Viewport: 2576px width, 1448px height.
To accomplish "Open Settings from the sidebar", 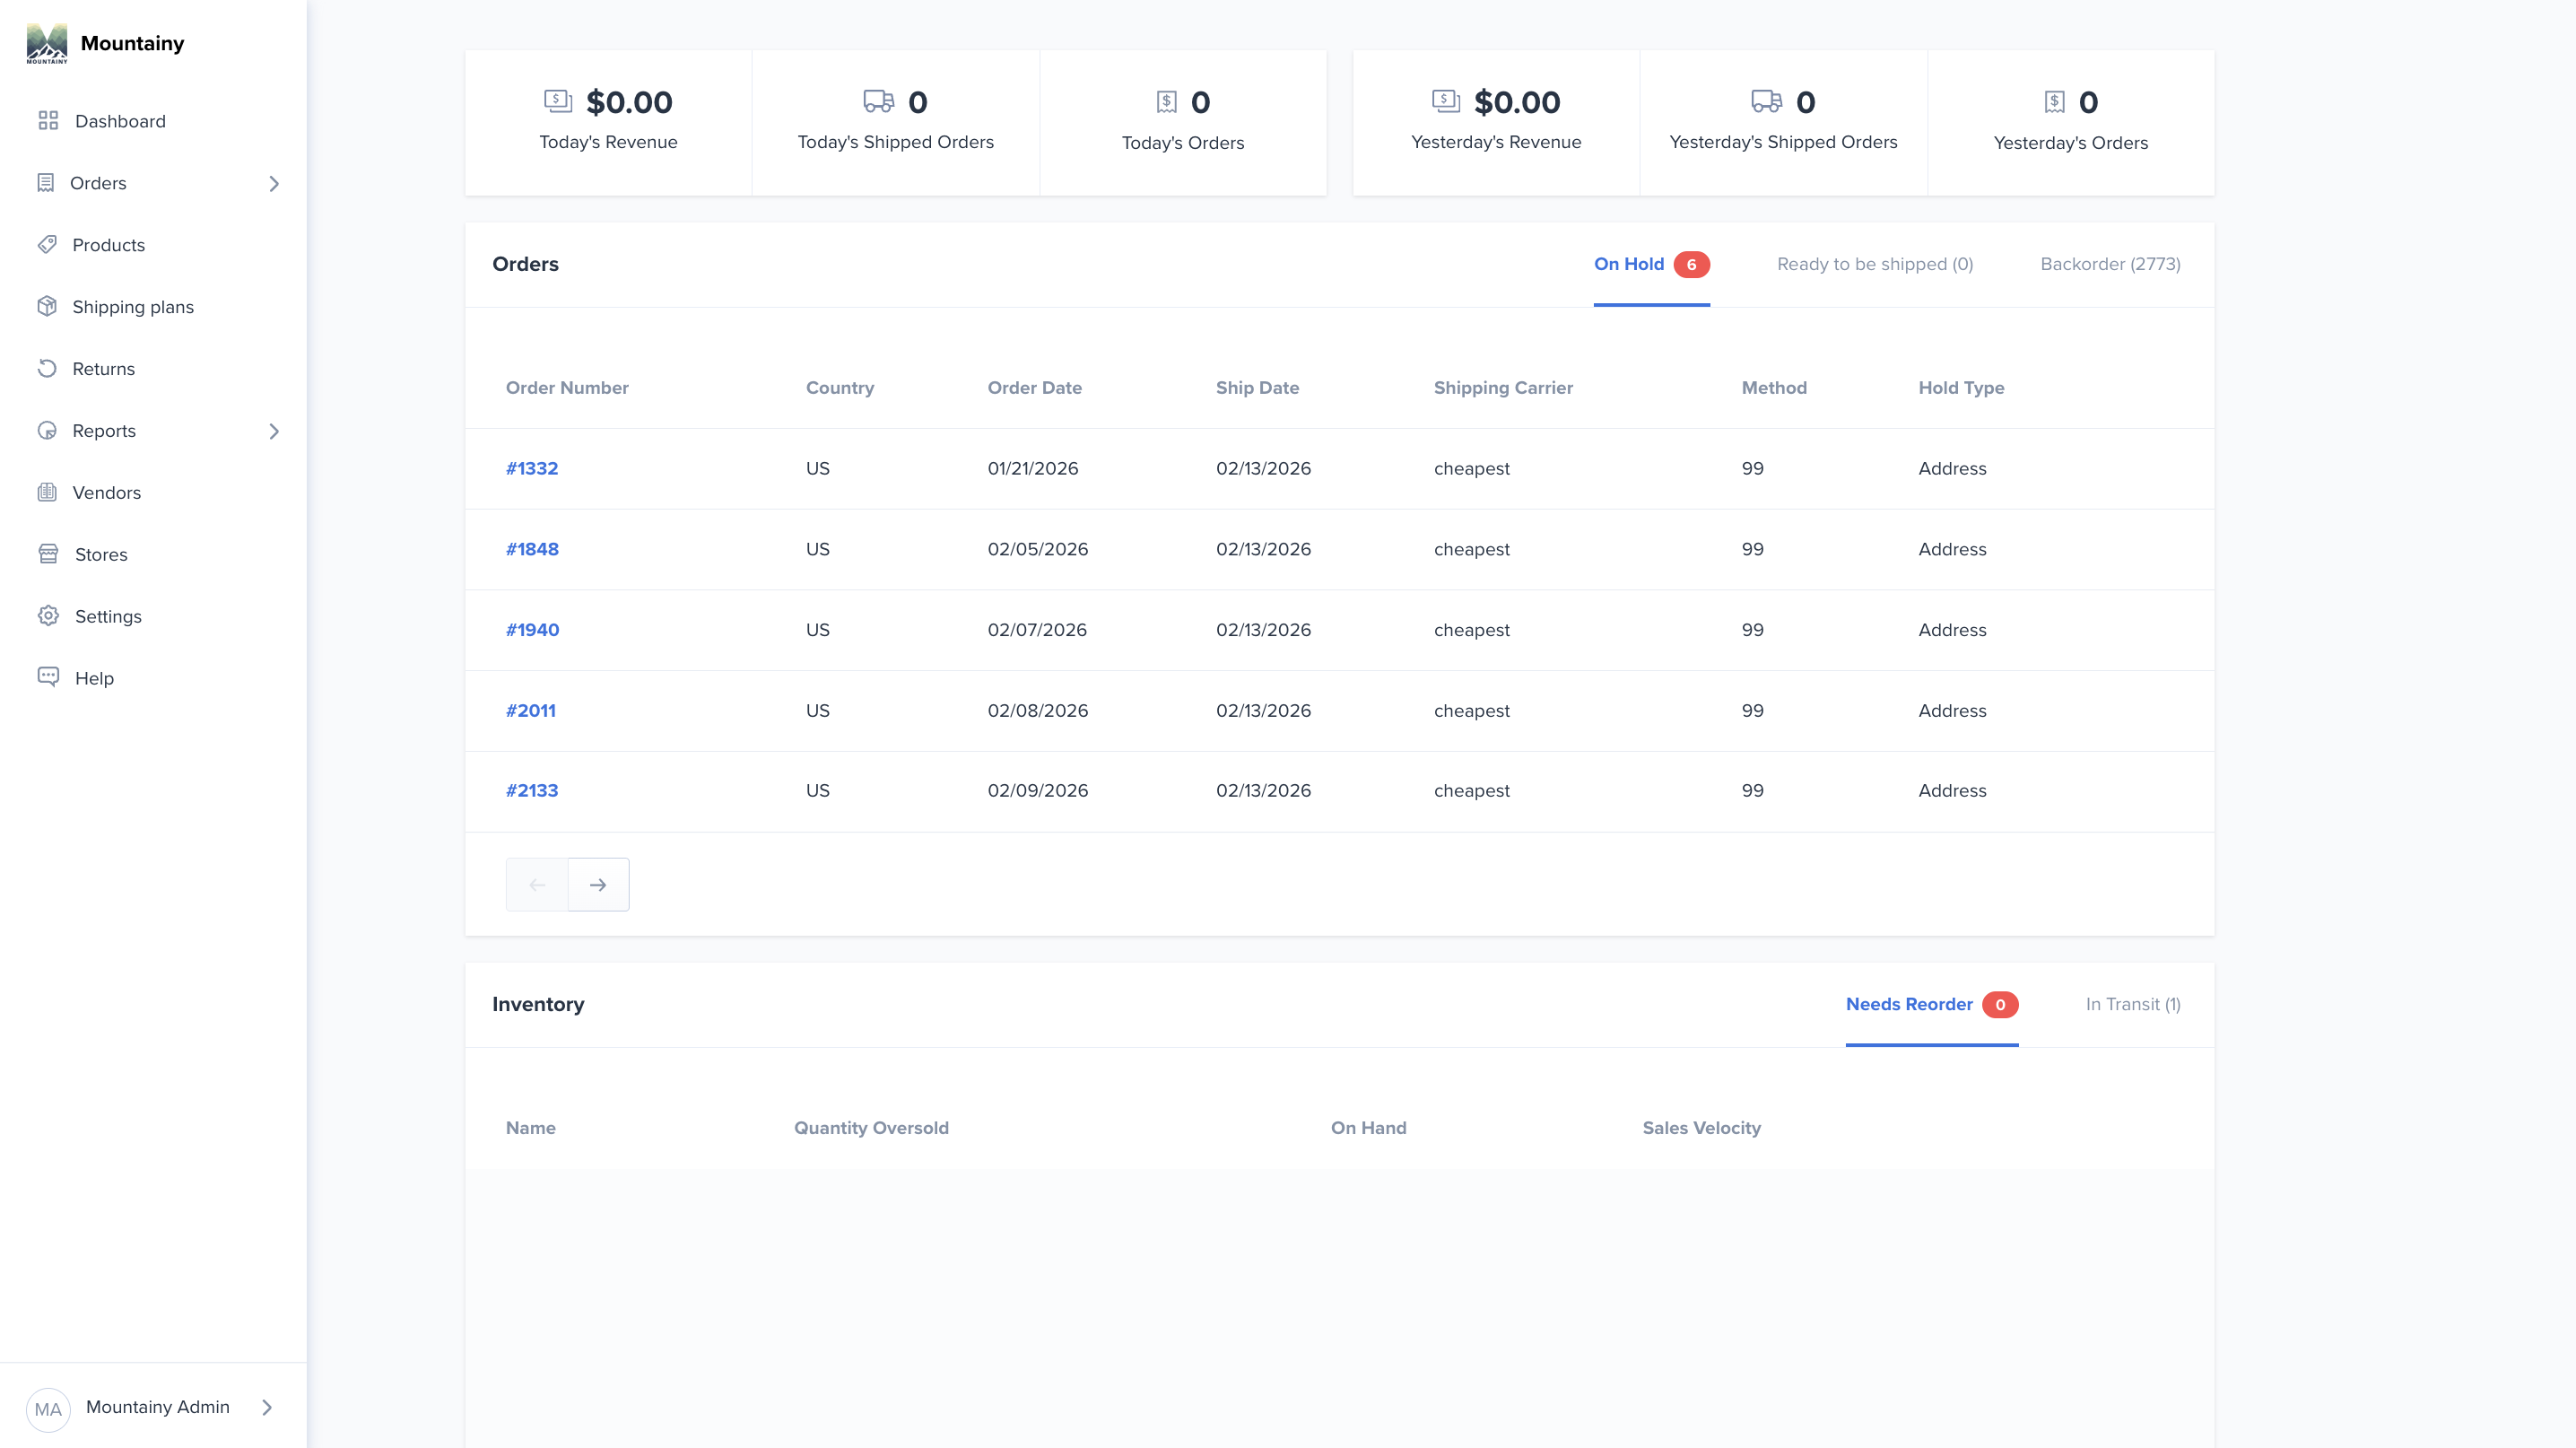I will (x=108, y=616).
